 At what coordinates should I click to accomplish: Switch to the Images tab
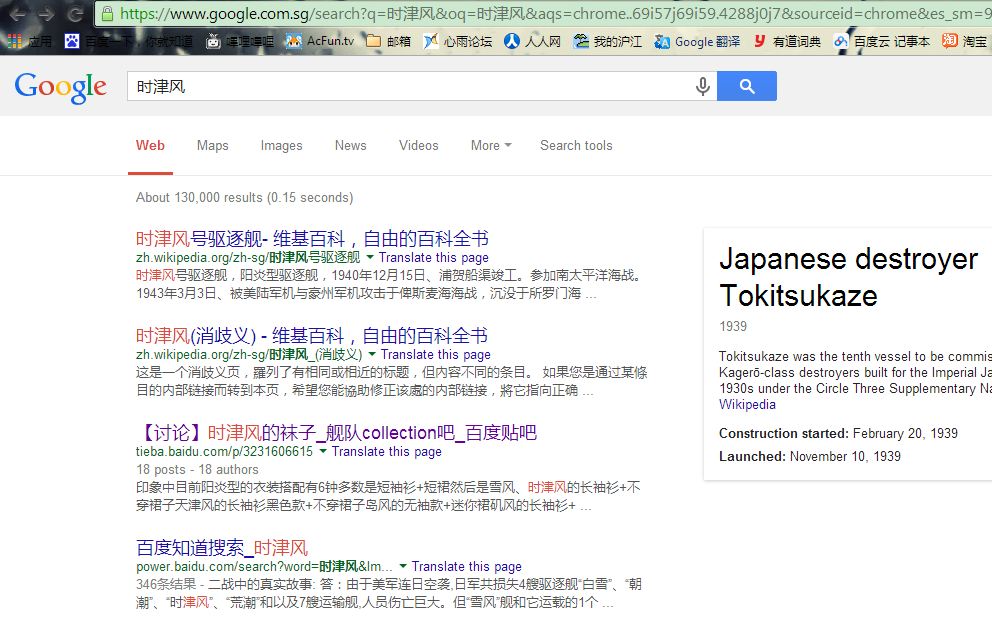[x=281, y=146]
